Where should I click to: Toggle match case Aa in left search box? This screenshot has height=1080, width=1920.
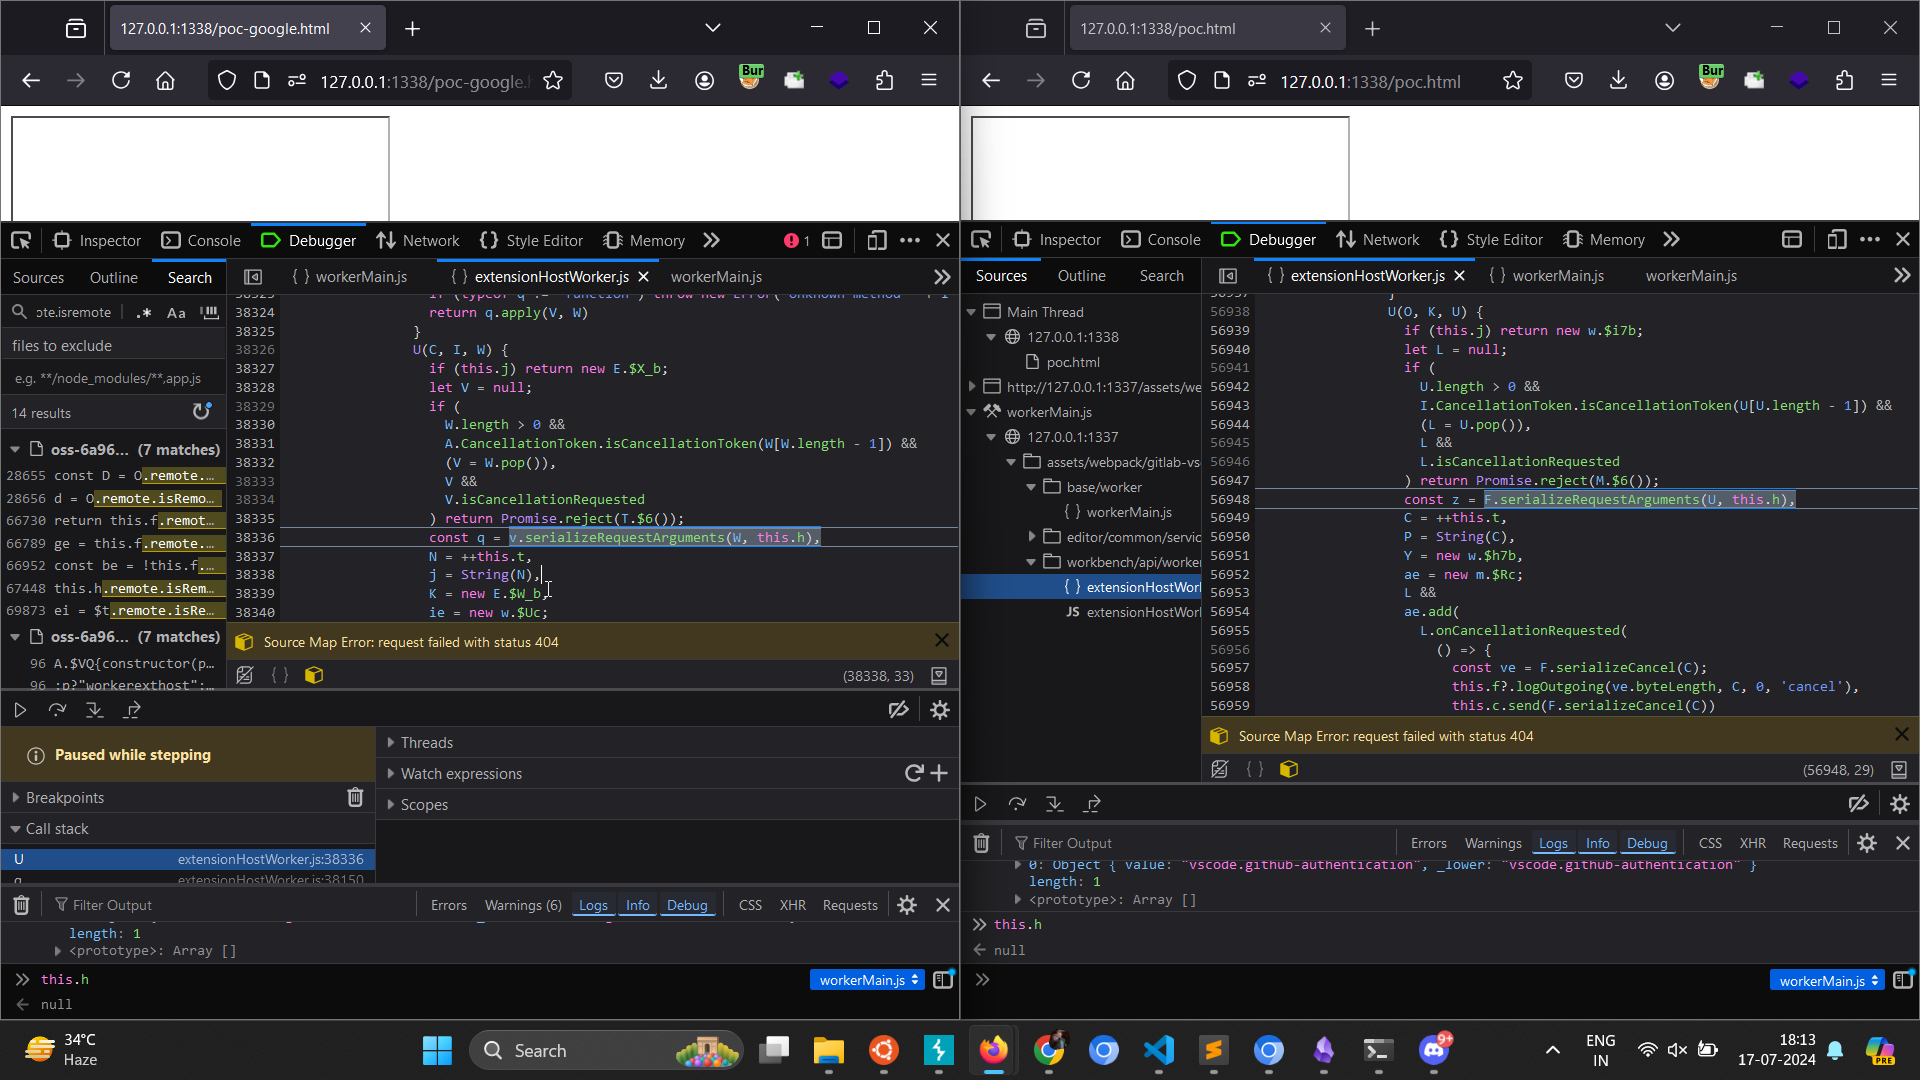pyautogui.click(x=176, y=312)
